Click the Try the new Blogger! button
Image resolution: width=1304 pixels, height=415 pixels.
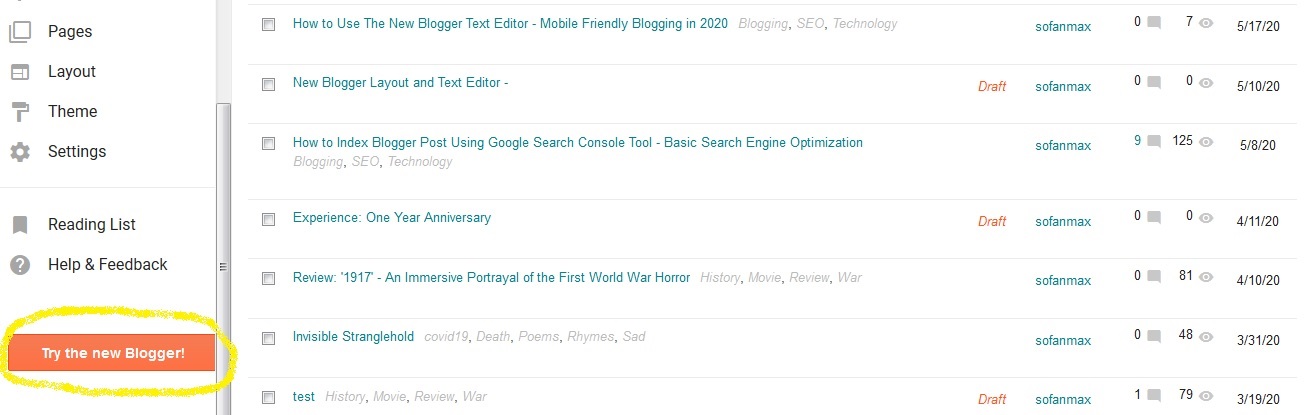[112, 354]
